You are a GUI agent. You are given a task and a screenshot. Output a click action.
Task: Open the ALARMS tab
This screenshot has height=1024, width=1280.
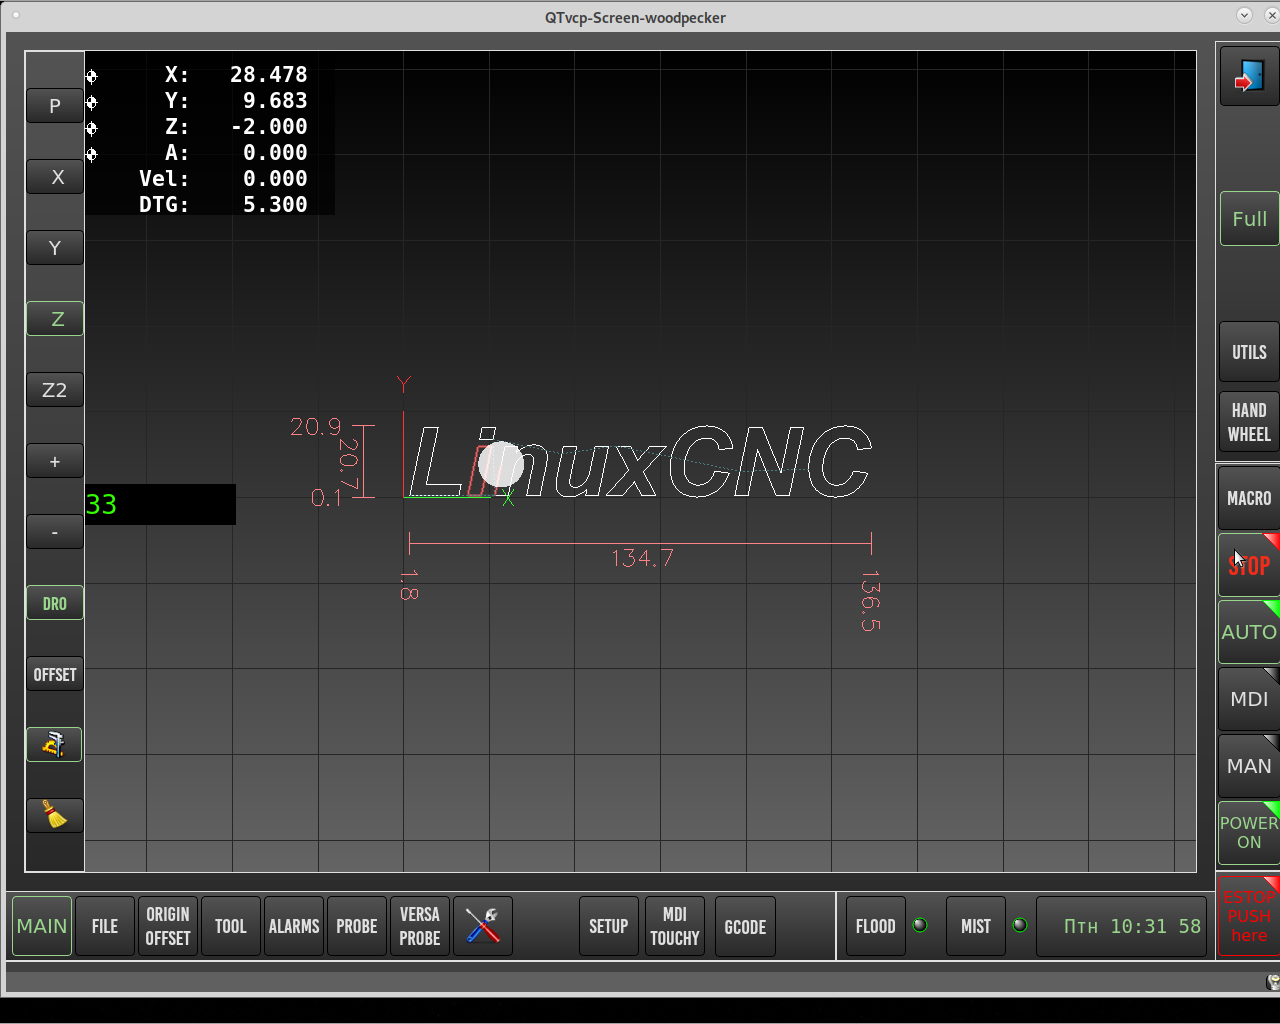click(x=294, y=926)
